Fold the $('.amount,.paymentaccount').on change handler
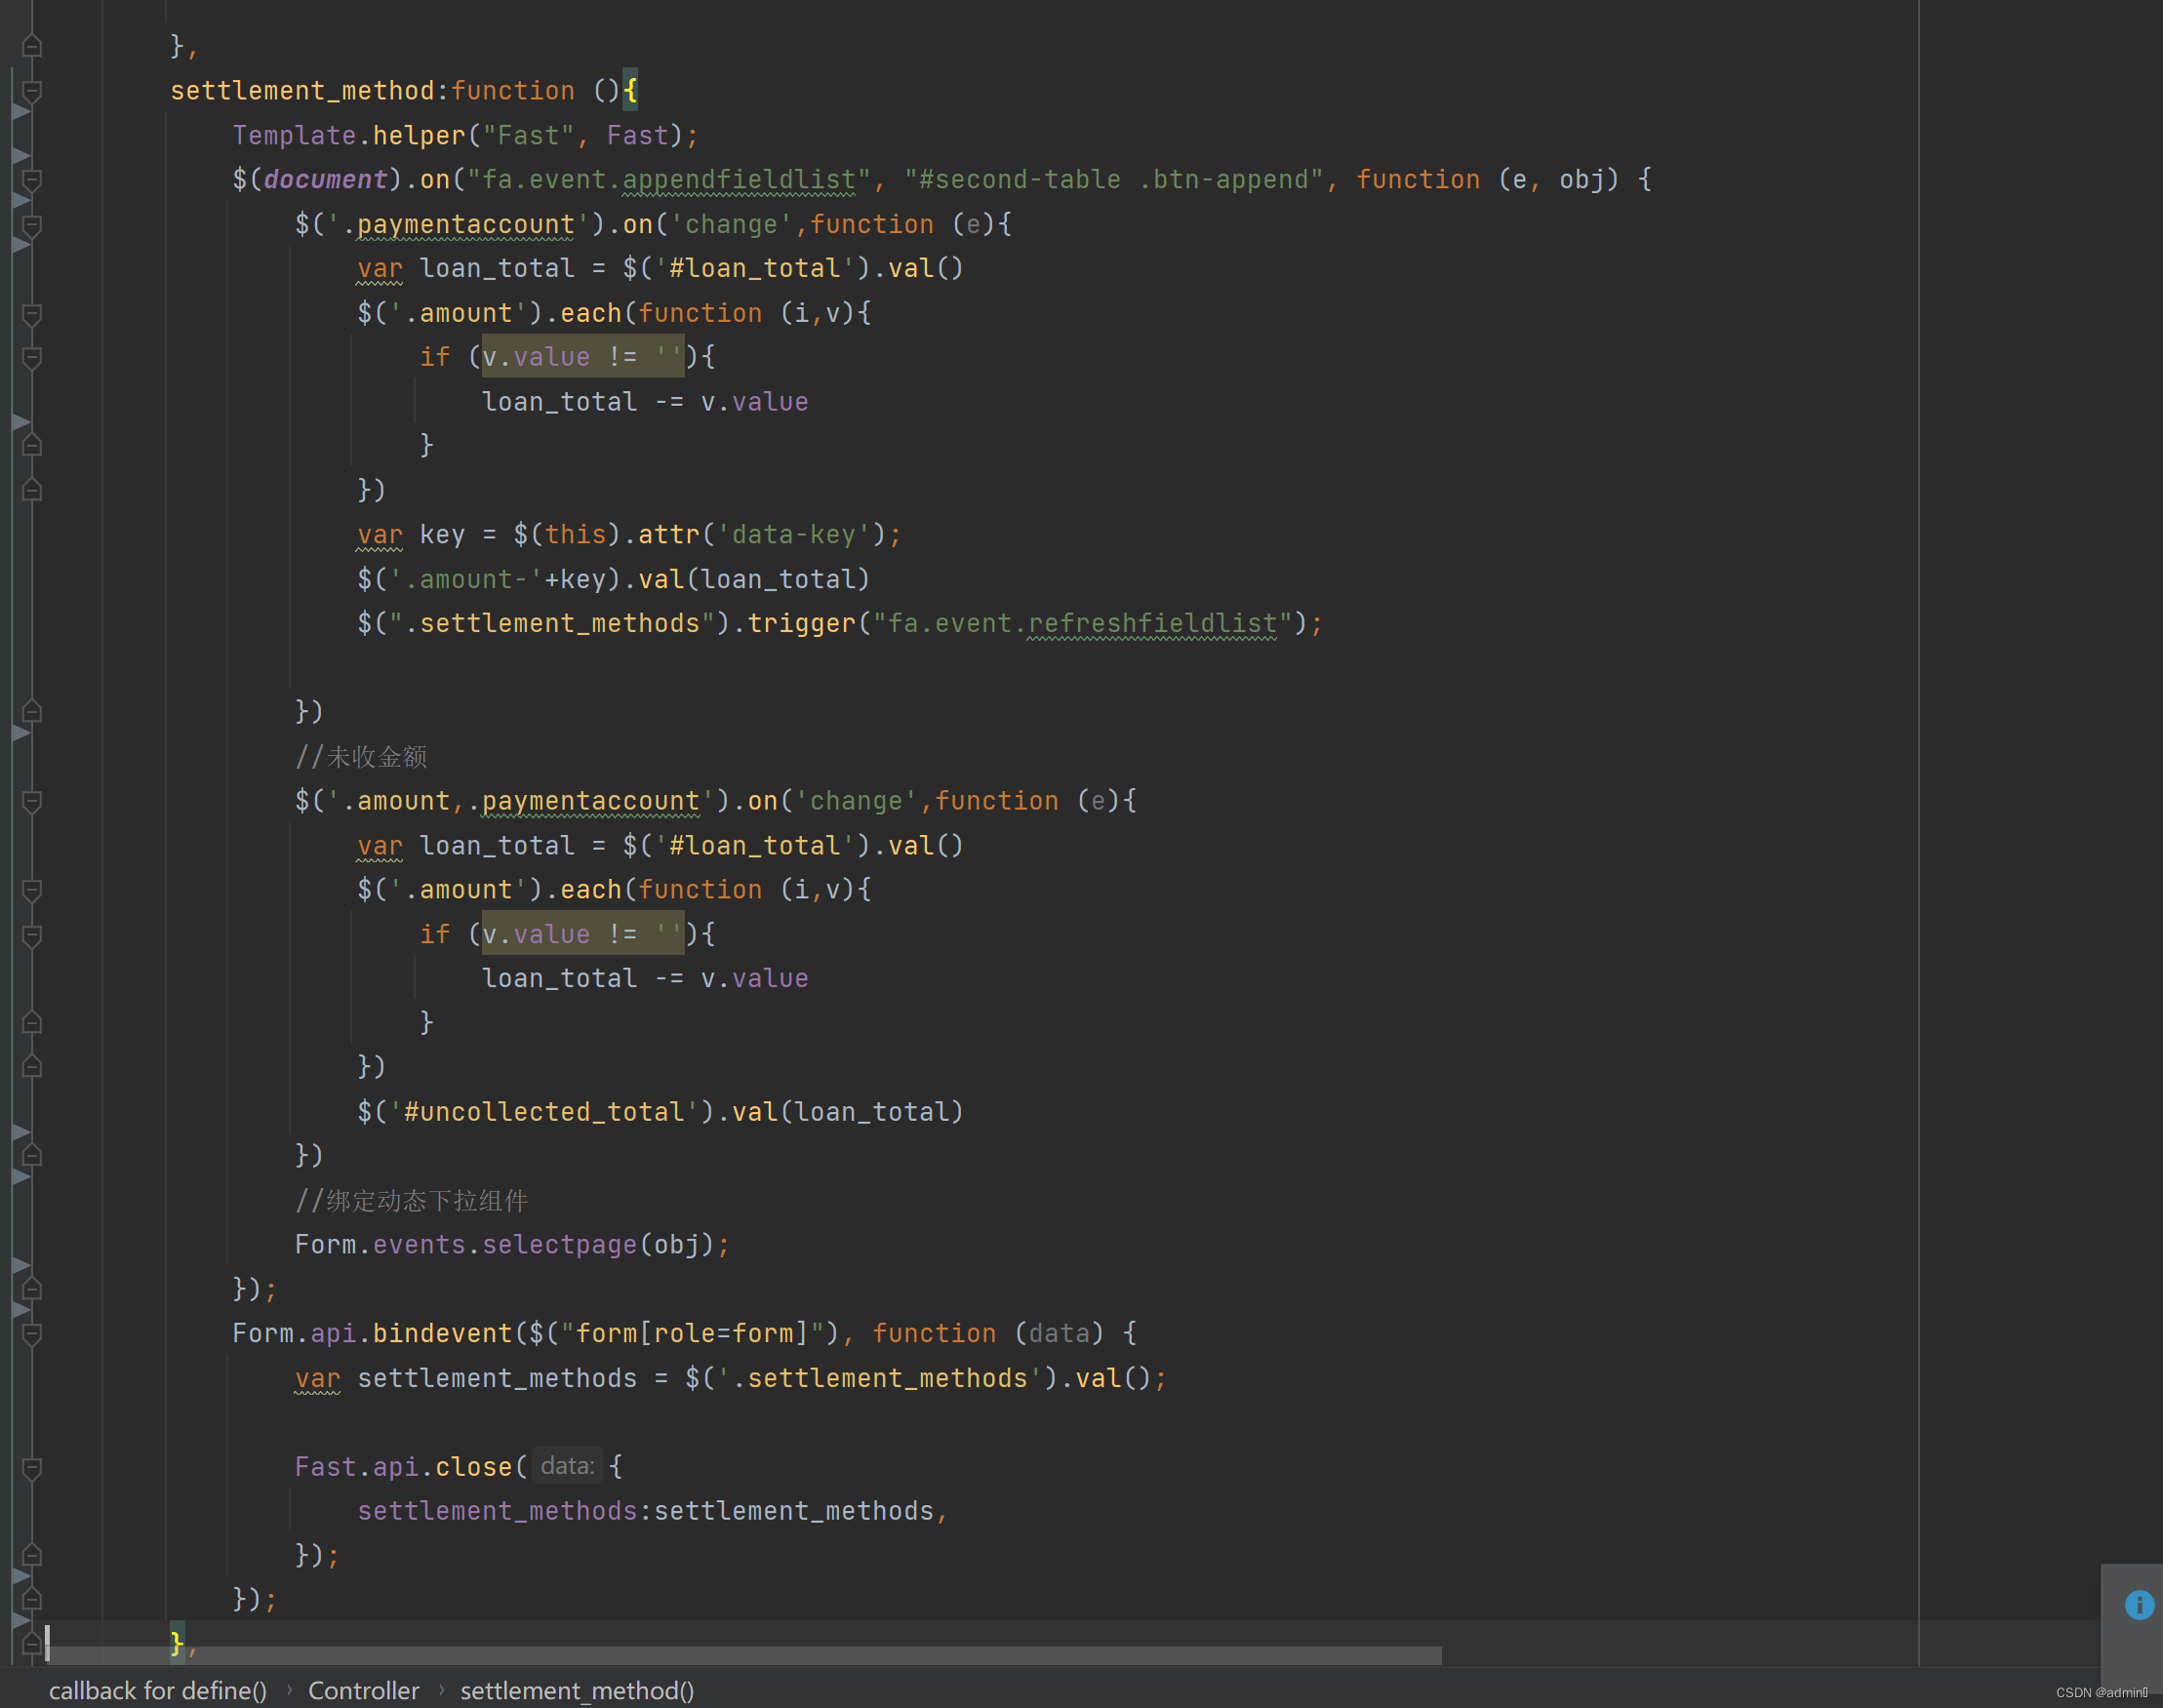 tap(32, 802)
